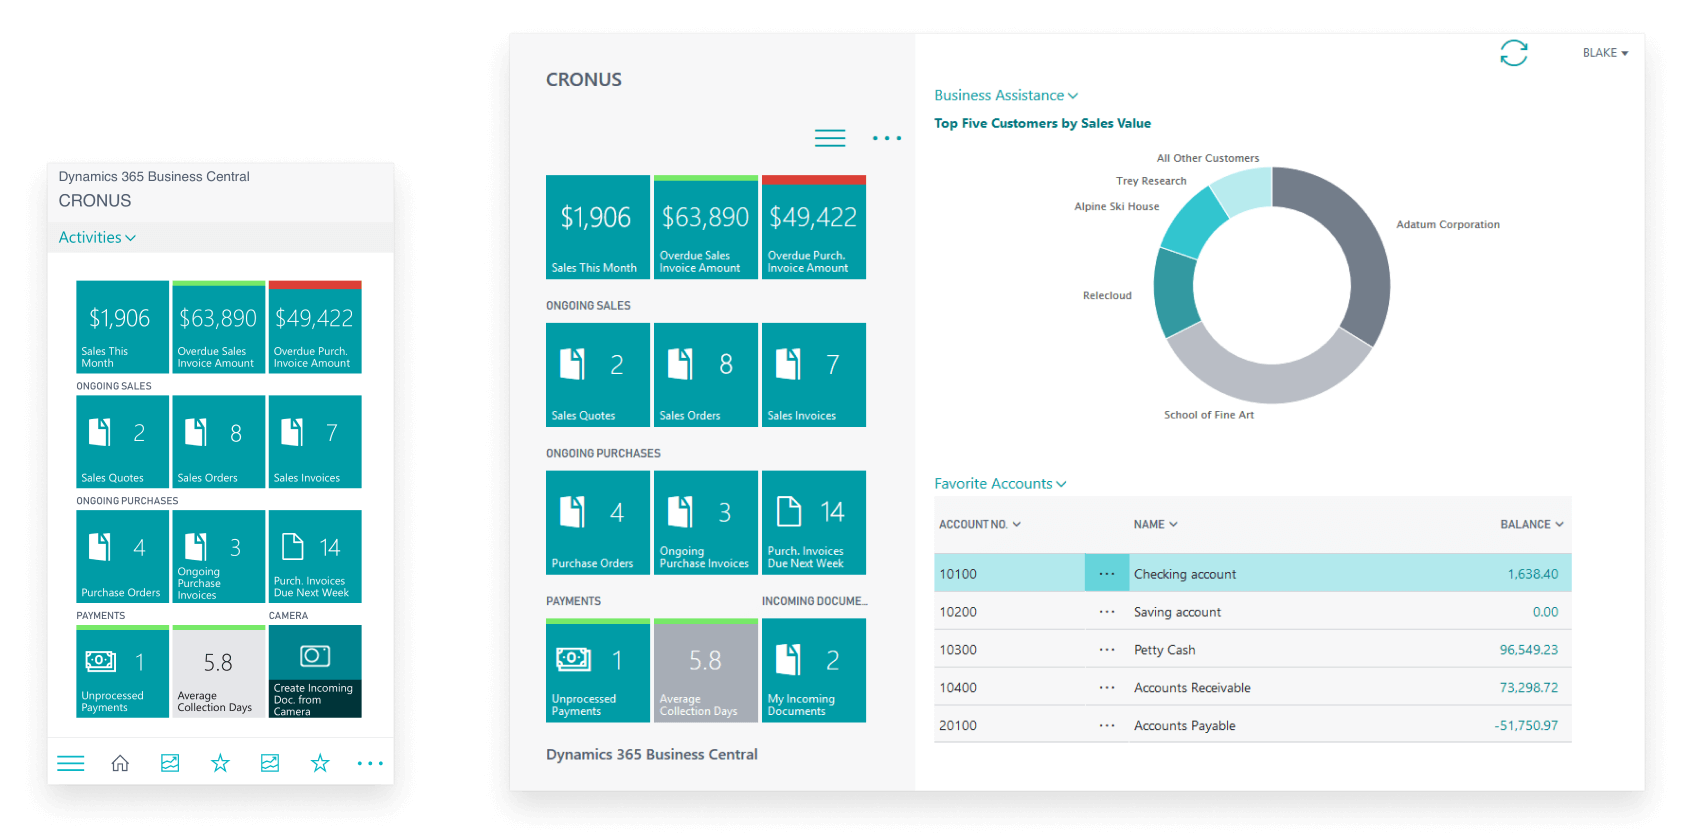1686x839 pixels.
Task: Expand the Business Assistance dropdown
Action: tap(1005, 96)
